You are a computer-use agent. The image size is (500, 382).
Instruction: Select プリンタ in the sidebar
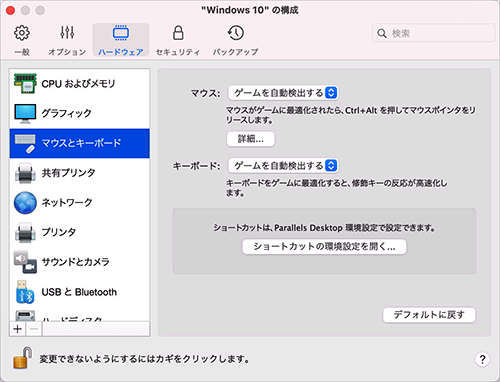click(80, 232)
